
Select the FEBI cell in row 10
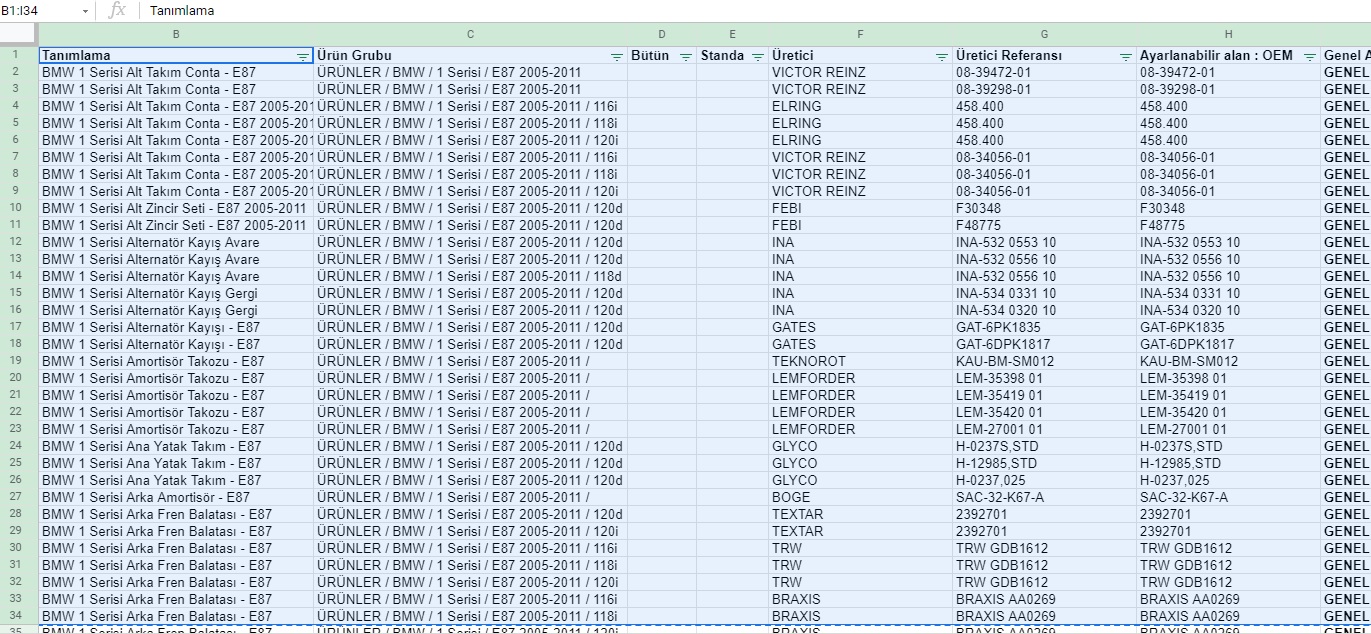pos(861,208)
